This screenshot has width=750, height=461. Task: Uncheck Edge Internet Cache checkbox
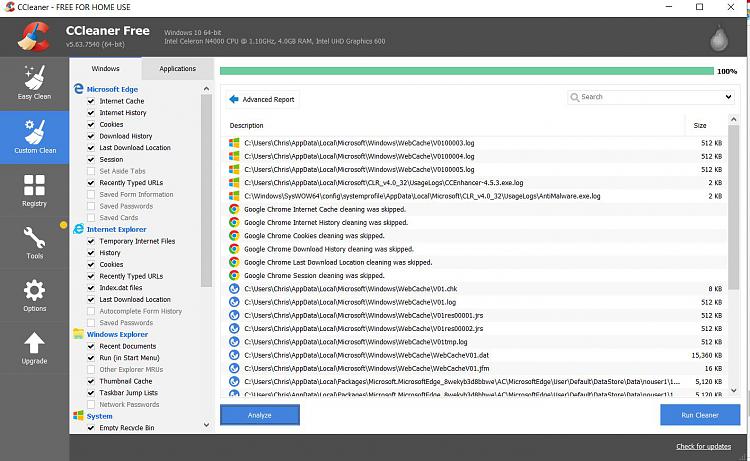pos(91,101)
